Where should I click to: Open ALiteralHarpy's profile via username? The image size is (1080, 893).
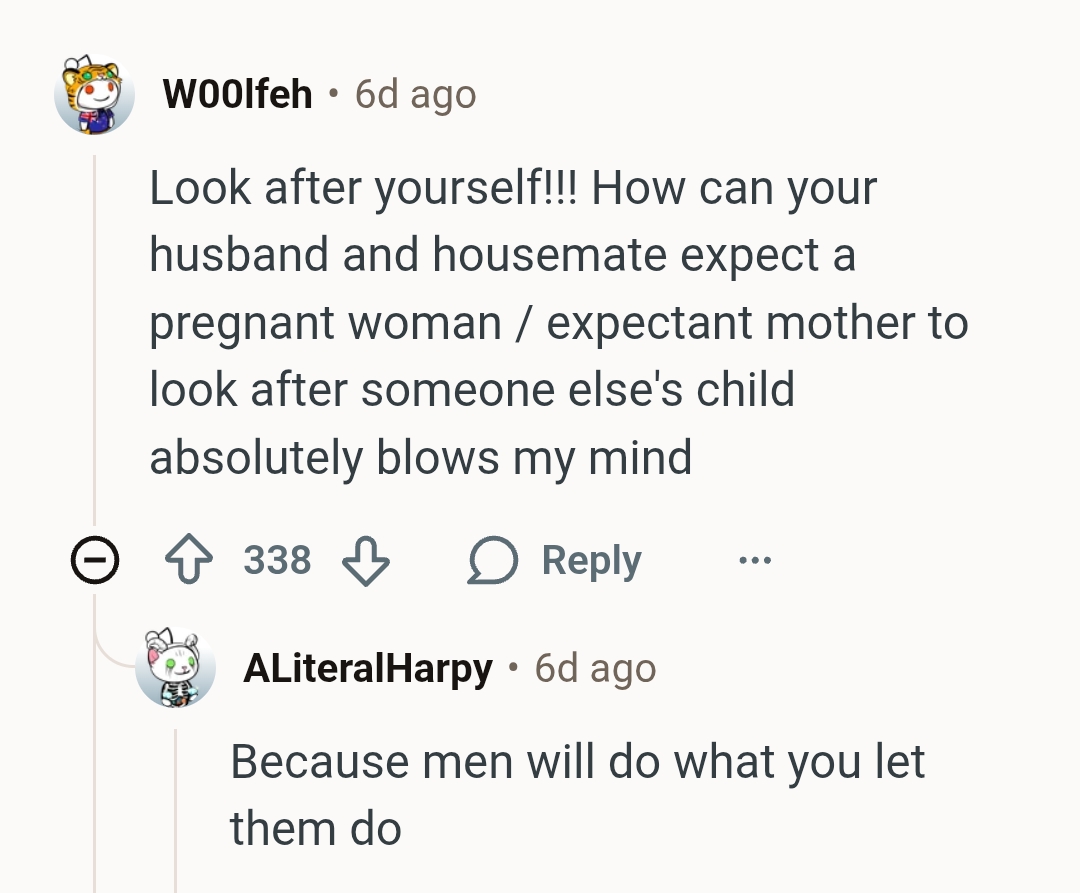pos(368,668)
